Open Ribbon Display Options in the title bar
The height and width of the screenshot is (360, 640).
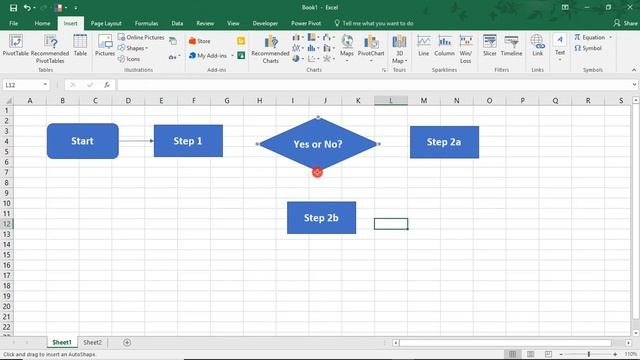click(x=565, y=7)
